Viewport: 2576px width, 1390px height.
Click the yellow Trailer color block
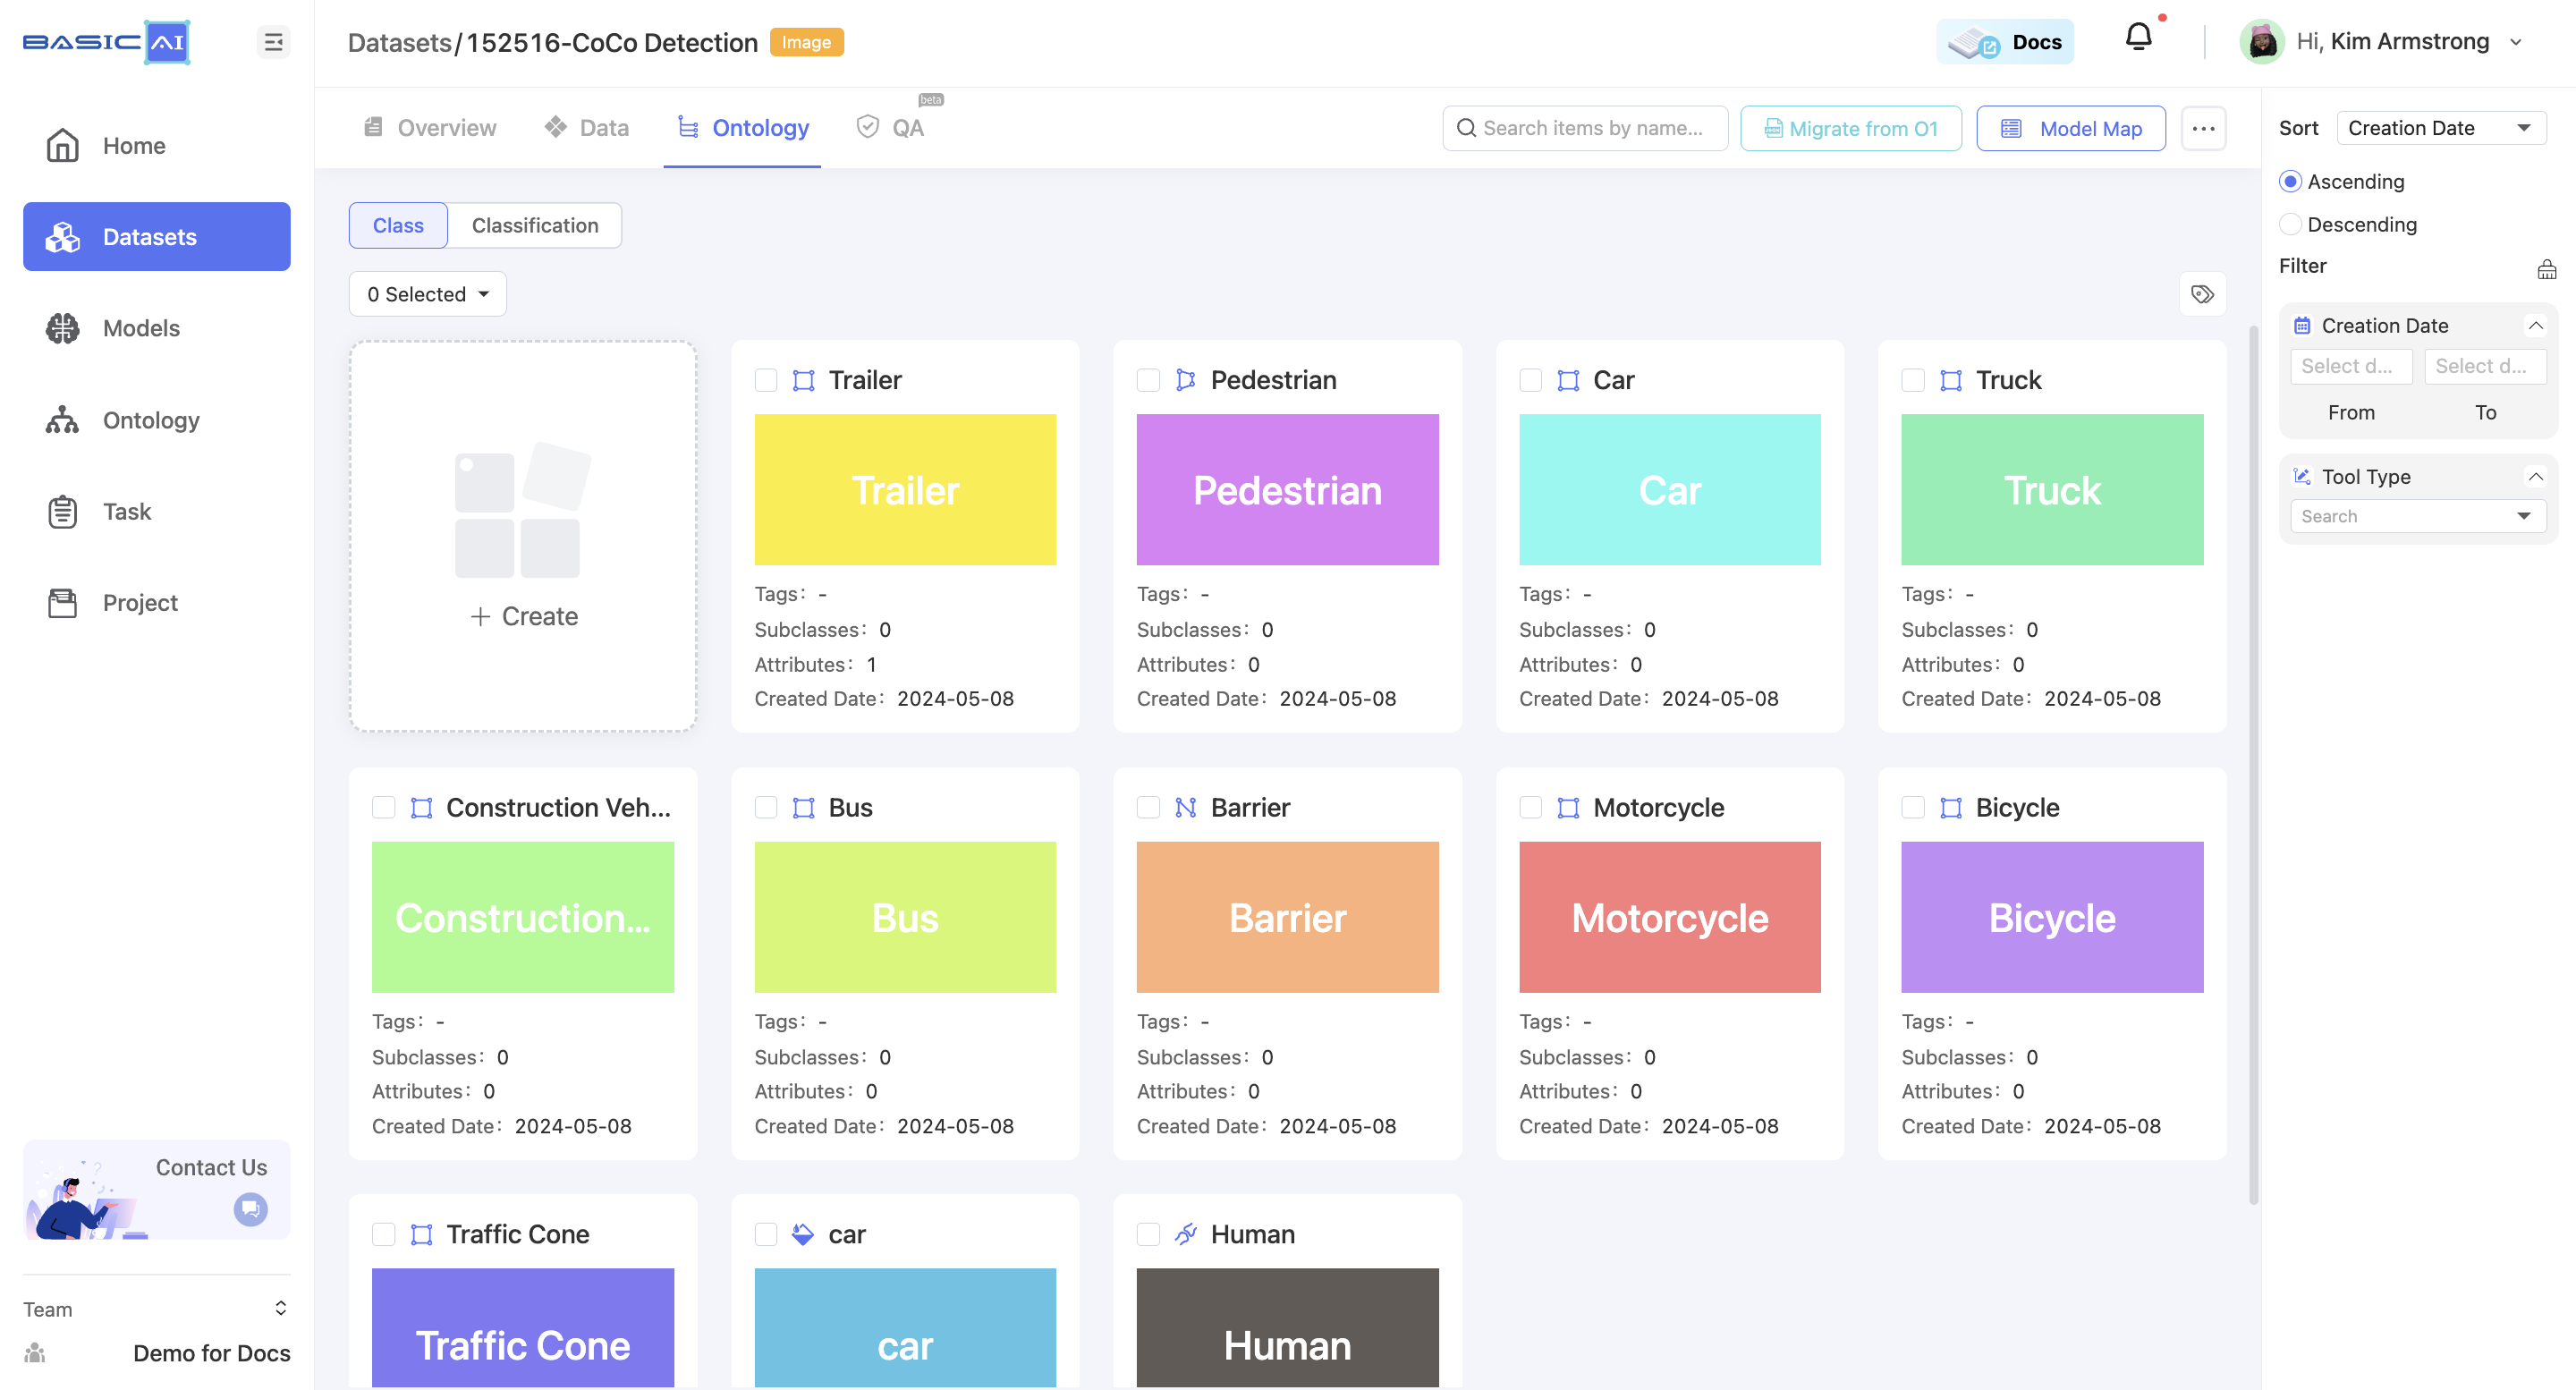click(x=905, y=490)
